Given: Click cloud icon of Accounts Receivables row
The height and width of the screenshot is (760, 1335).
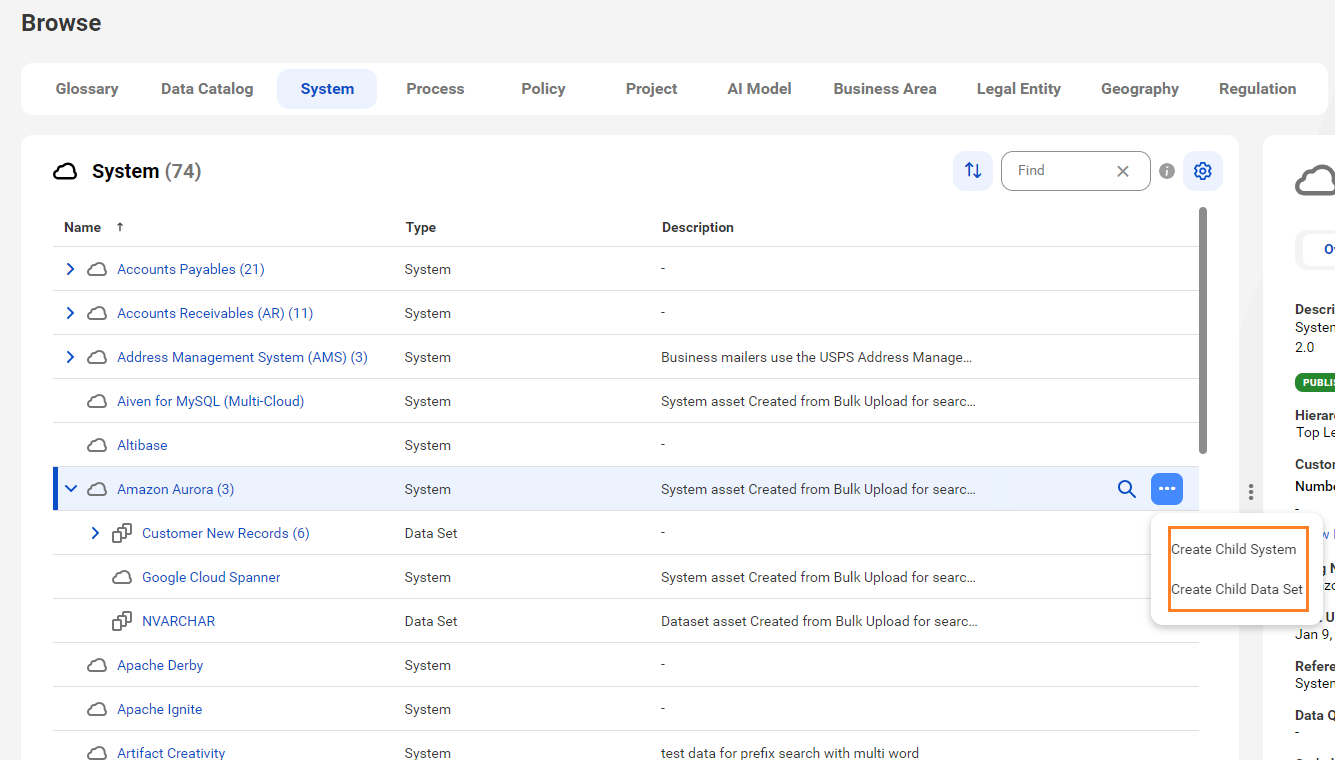Looking at the screenshot, I should coord(97,313).
